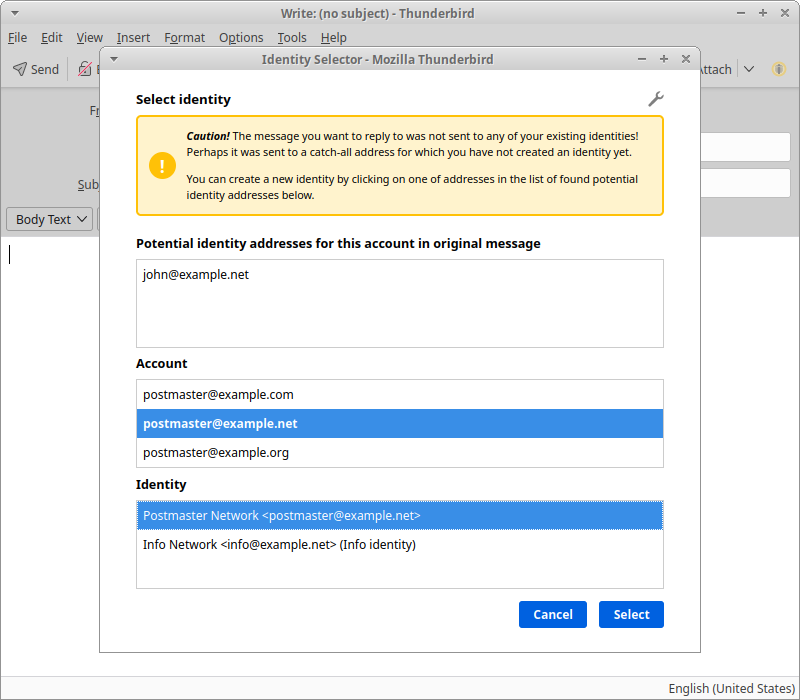Click the yellow caution exclamation icon
The height and width of the screenshot is (700, 800).
coord(162,166)
